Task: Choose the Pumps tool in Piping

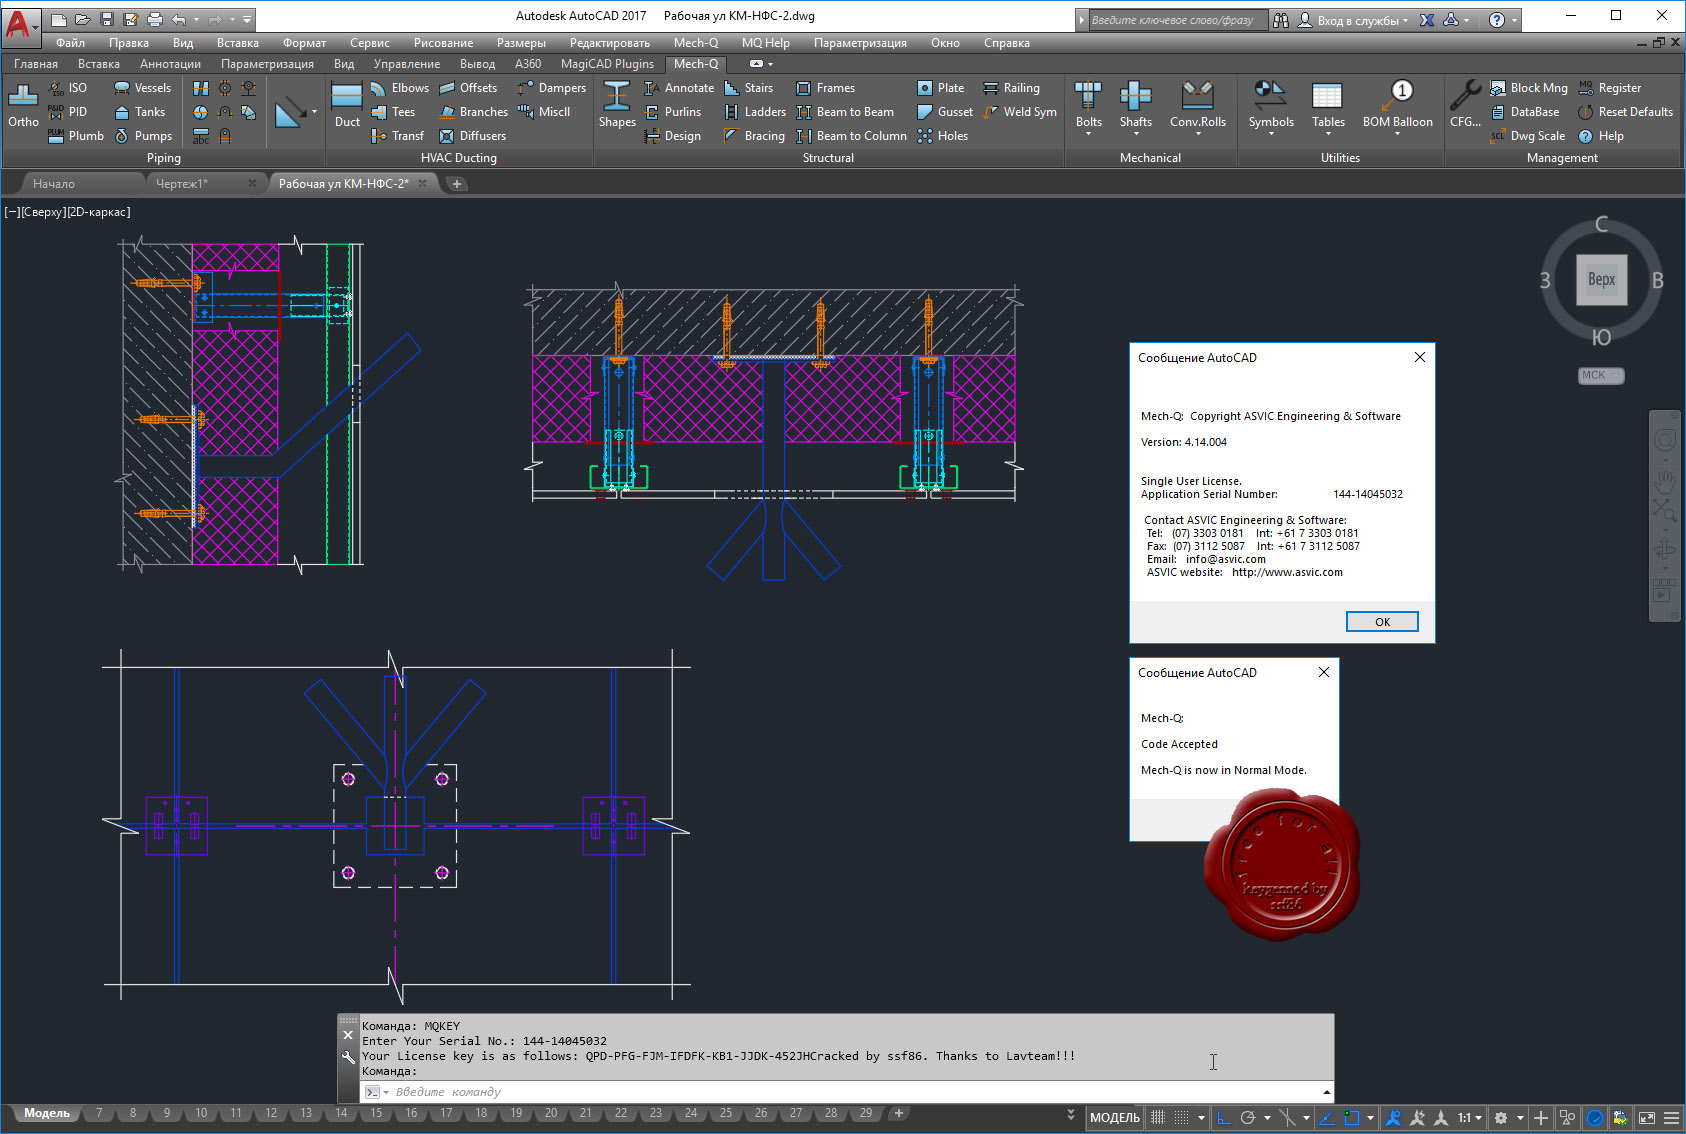Action: coord(142,136)
